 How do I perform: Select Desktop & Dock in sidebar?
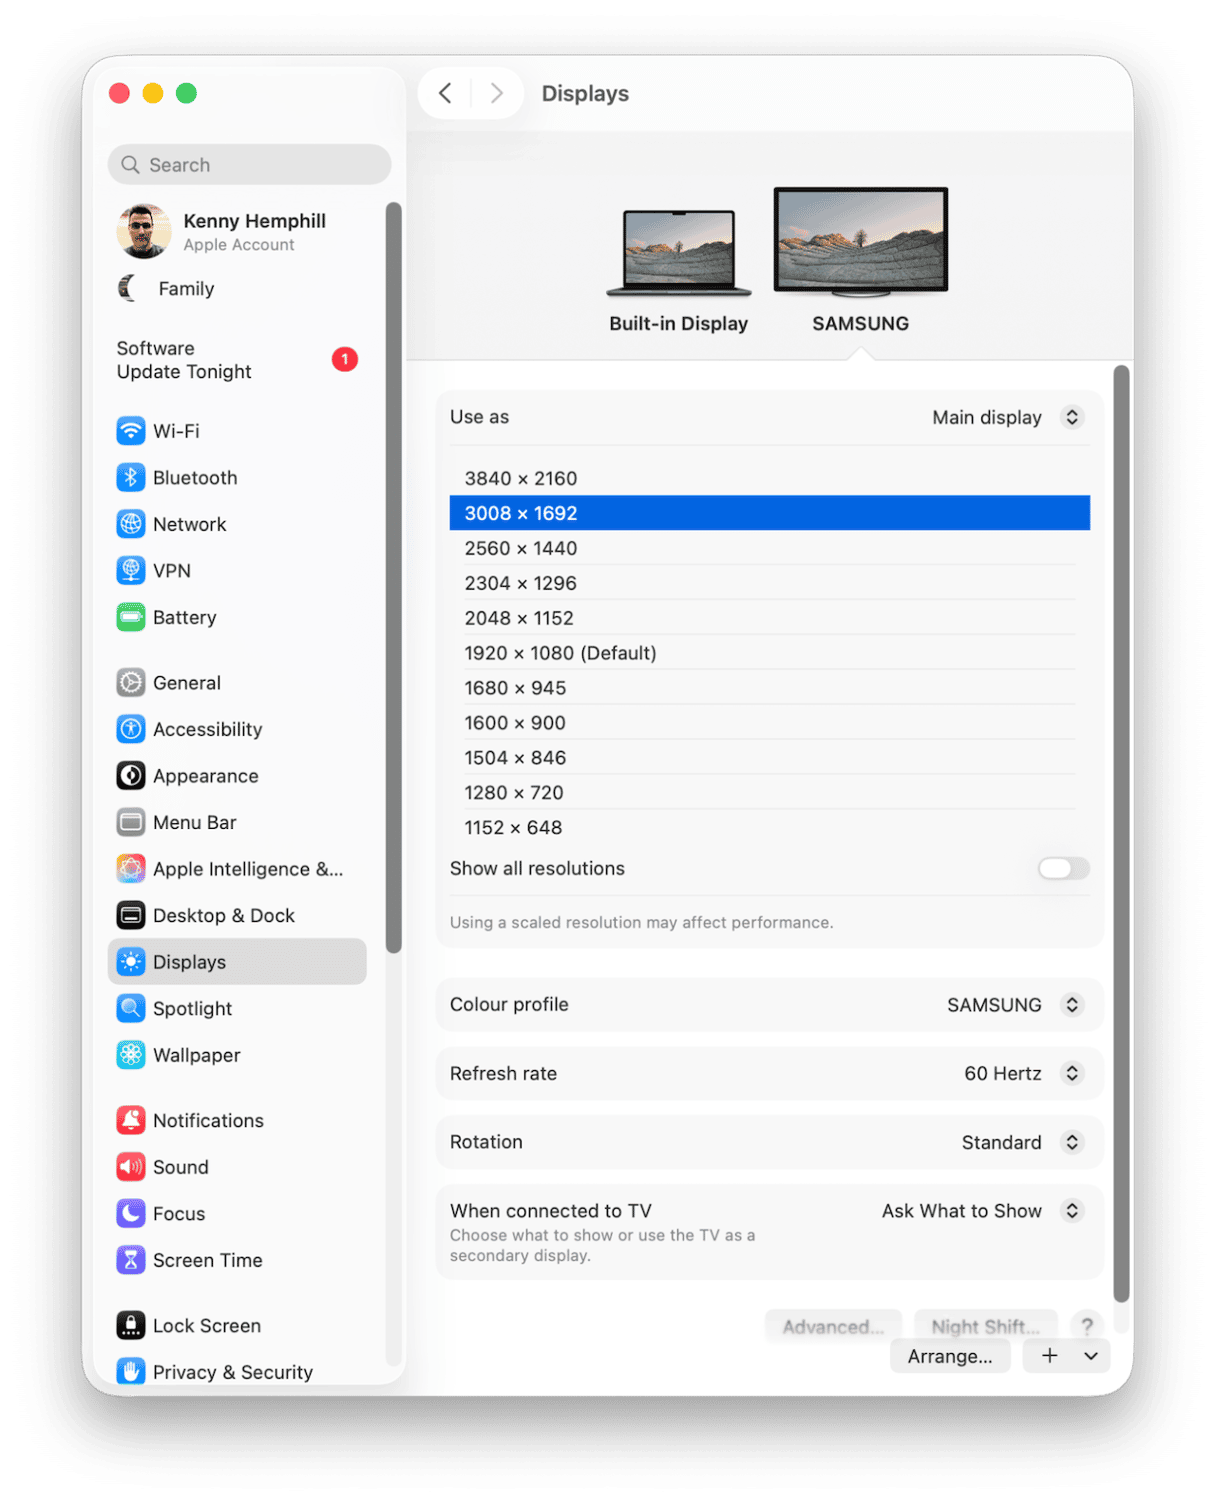click(x=223, y=915)
